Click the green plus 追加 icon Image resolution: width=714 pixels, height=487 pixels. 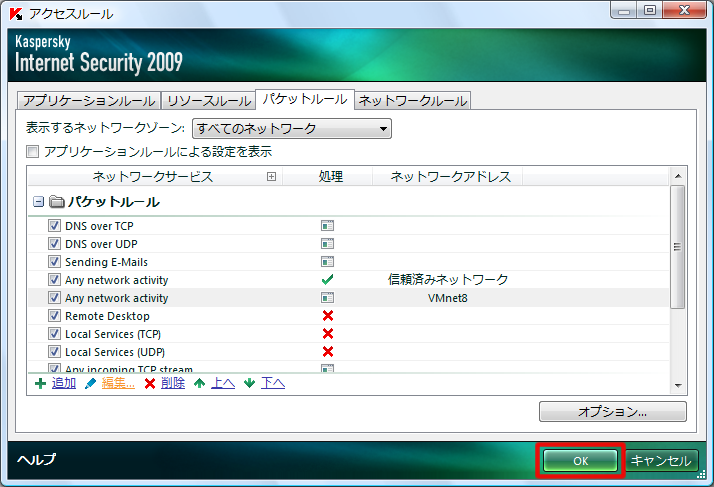[x=40, y=383]
